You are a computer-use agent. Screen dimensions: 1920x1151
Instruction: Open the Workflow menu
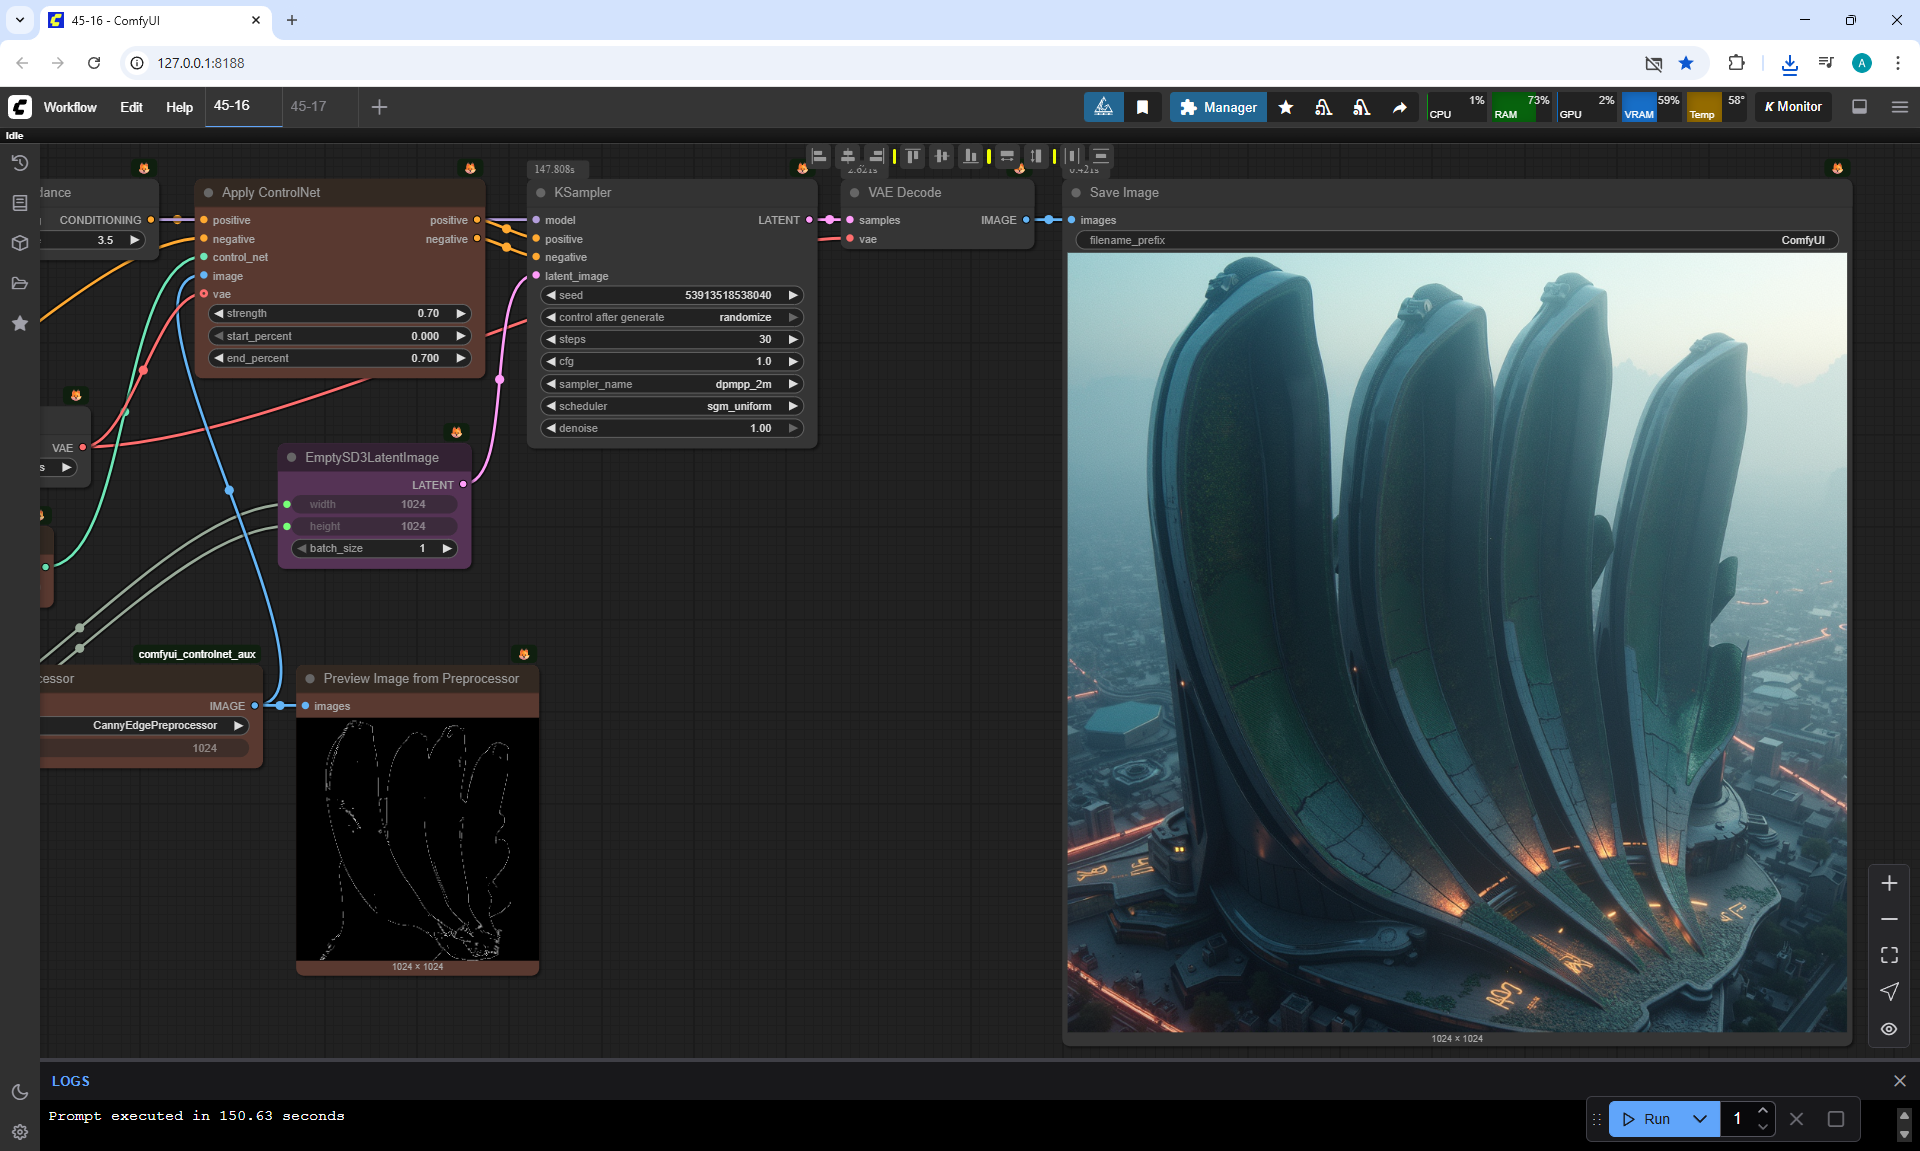[70, 107]
